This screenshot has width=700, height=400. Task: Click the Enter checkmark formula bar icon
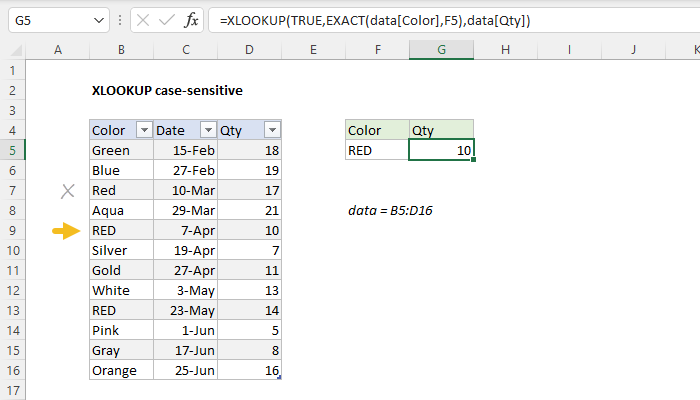click(167, 21)
